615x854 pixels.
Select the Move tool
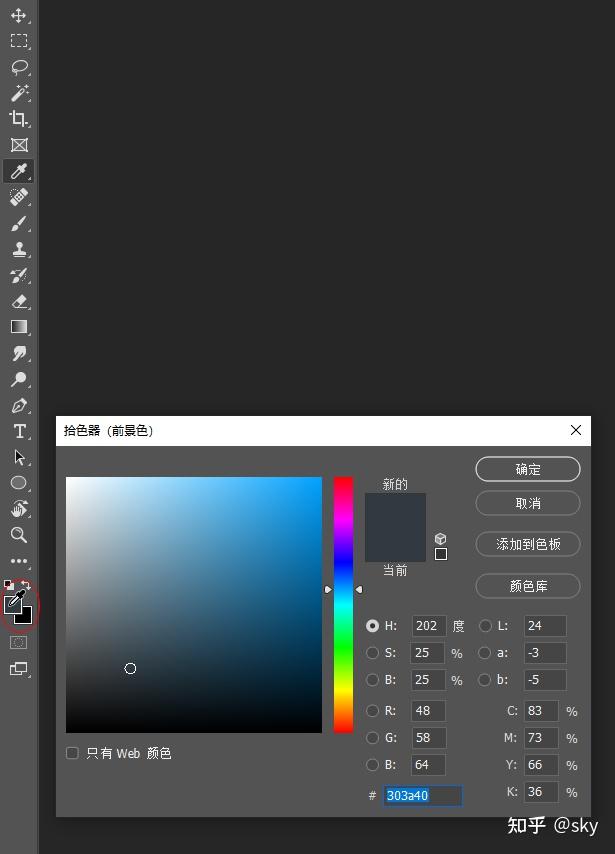[x=19, y=15]
